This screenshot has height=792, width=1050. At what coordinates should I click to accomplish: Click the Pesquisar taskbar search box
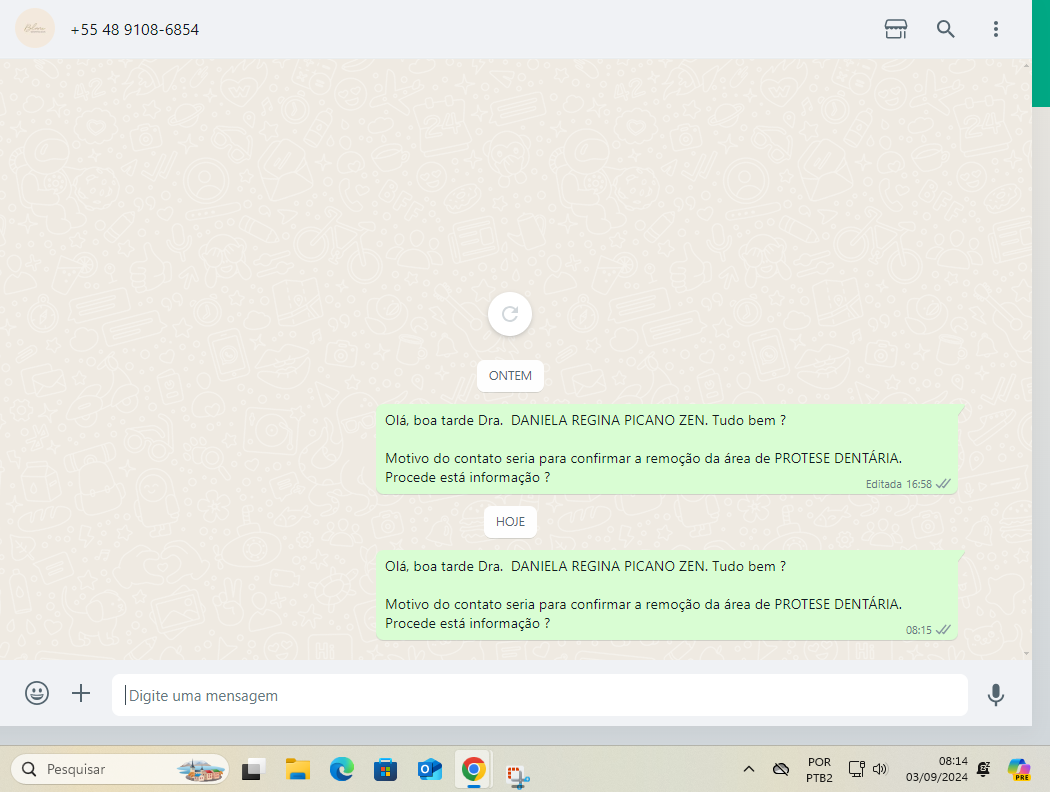(120, 769)
